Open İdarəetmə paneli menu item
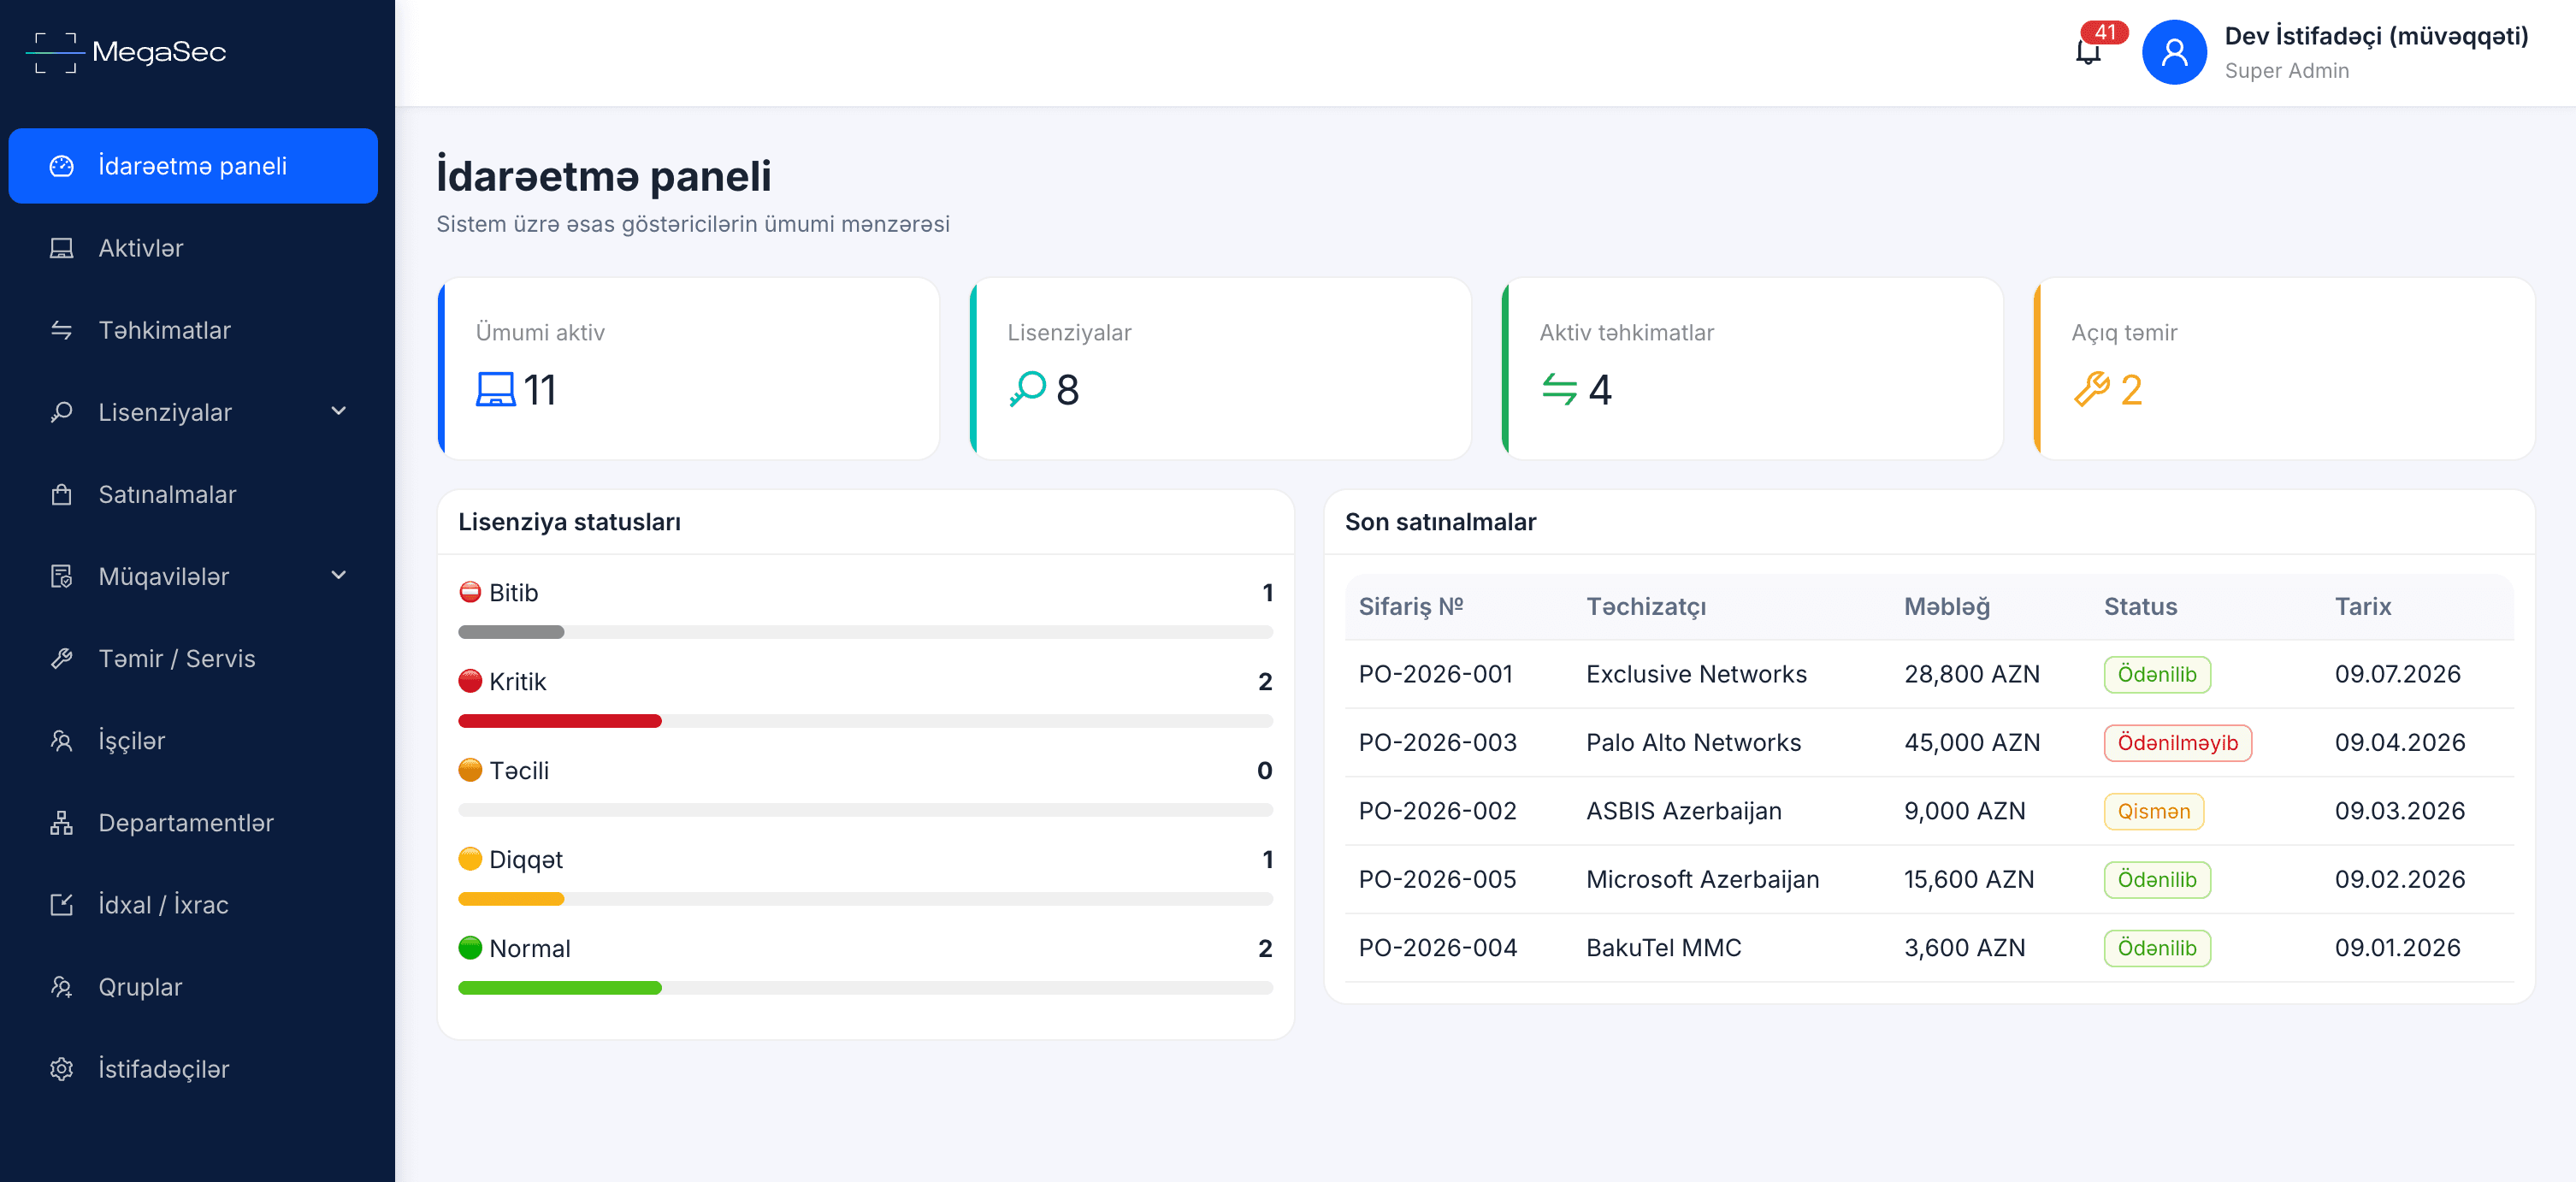 coord(193,166)
